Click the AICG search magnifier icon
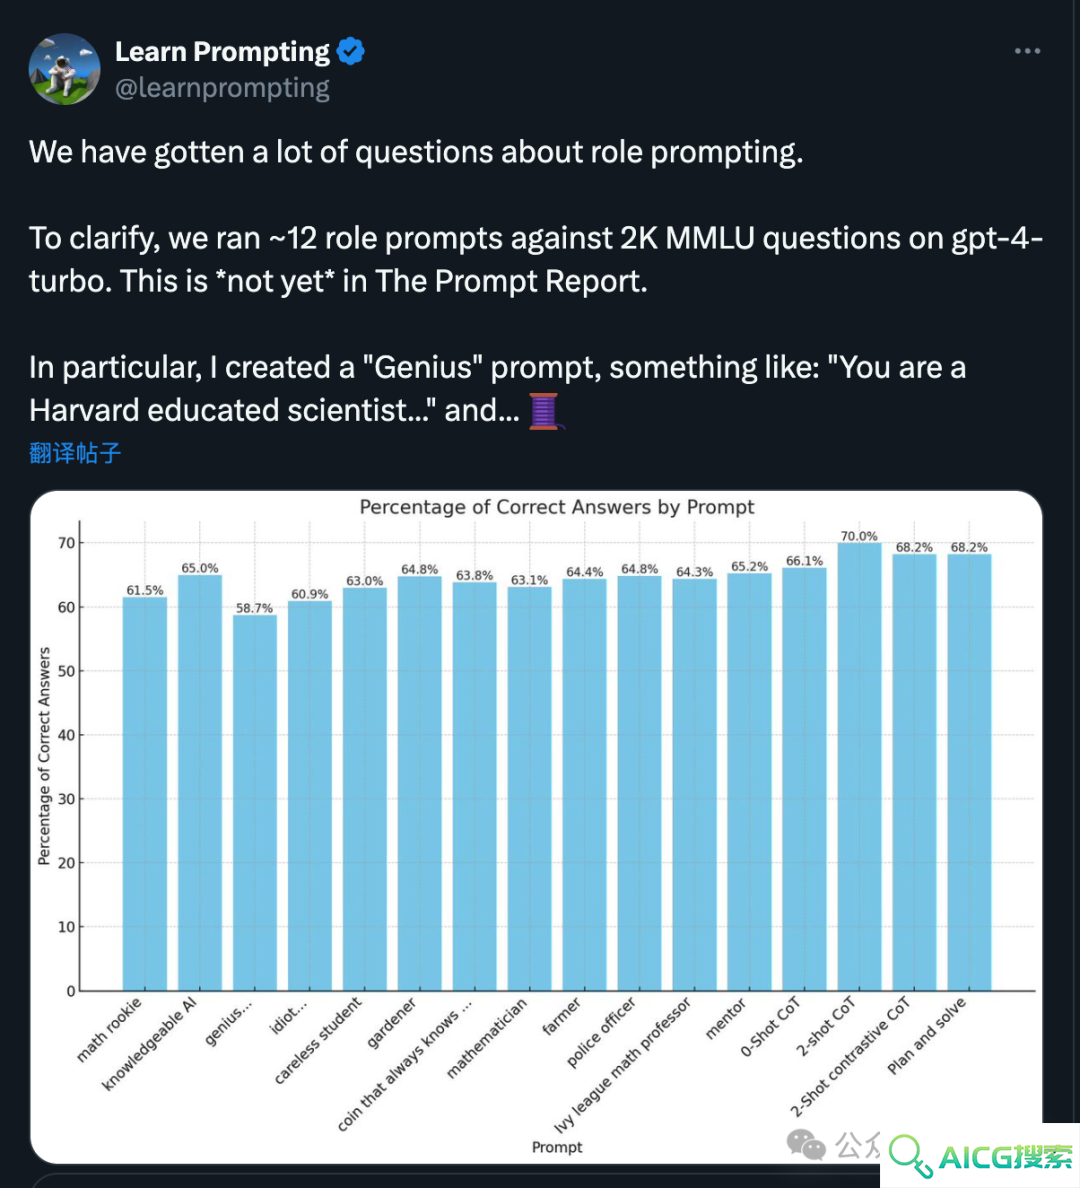Image resolution: width=1080 pixels, height=1188 pixels. 910,1157
